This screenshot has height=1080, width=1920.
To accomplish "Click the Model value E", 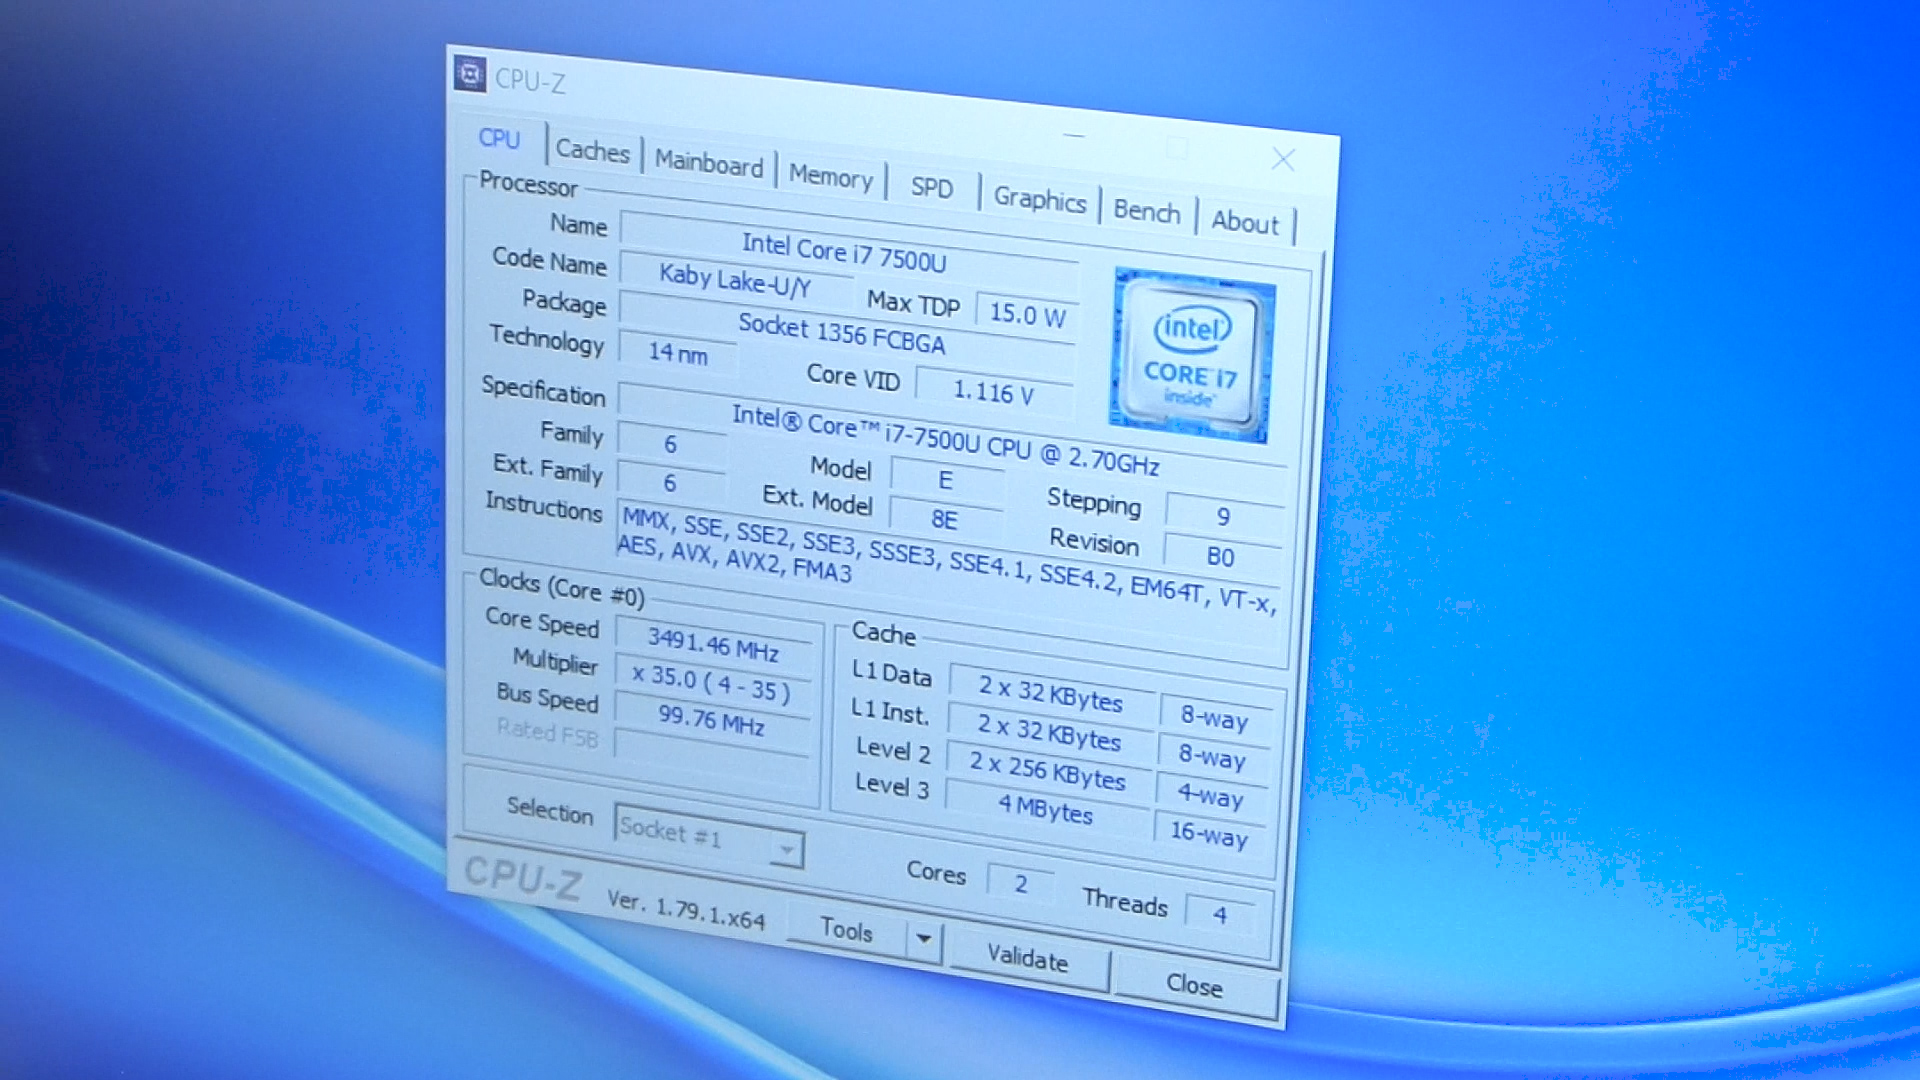I will click(x=946, y=482).
